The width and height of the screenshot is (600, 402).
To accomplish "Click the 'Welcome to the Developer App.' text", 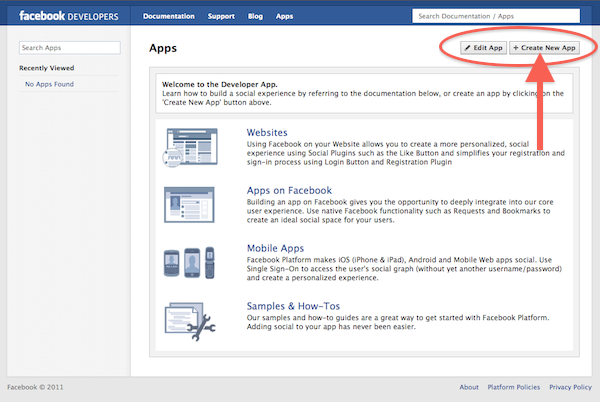I will tap(220, 84).
